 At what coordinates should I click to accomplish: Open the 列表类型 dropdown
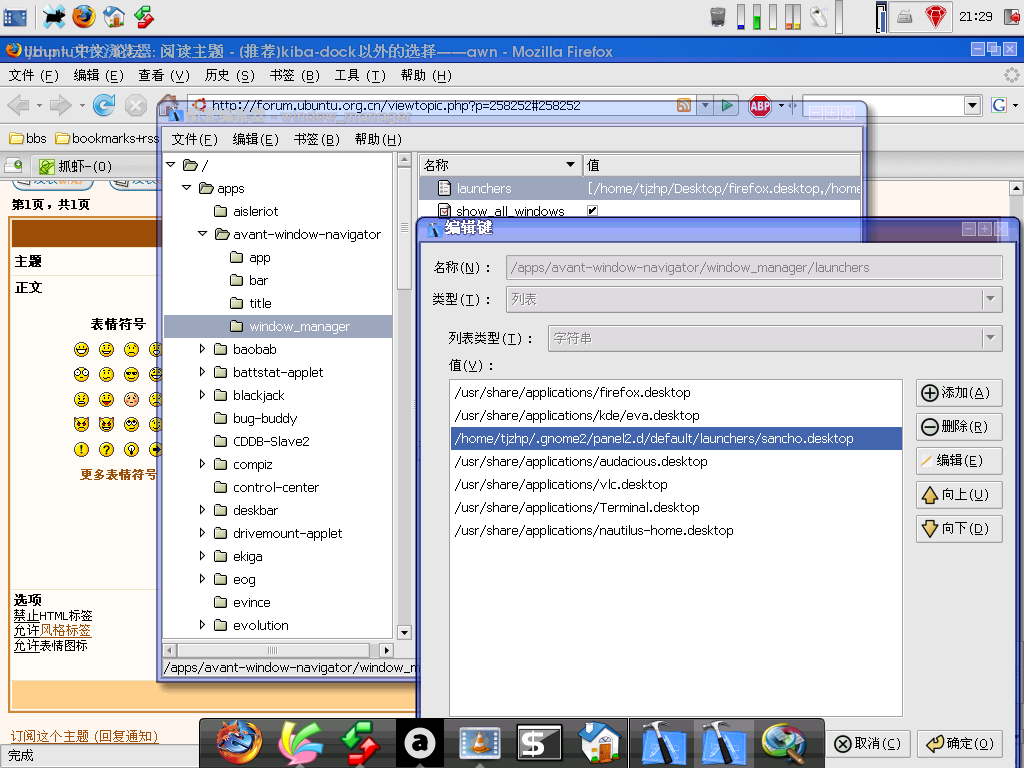(x=991, y=338)
